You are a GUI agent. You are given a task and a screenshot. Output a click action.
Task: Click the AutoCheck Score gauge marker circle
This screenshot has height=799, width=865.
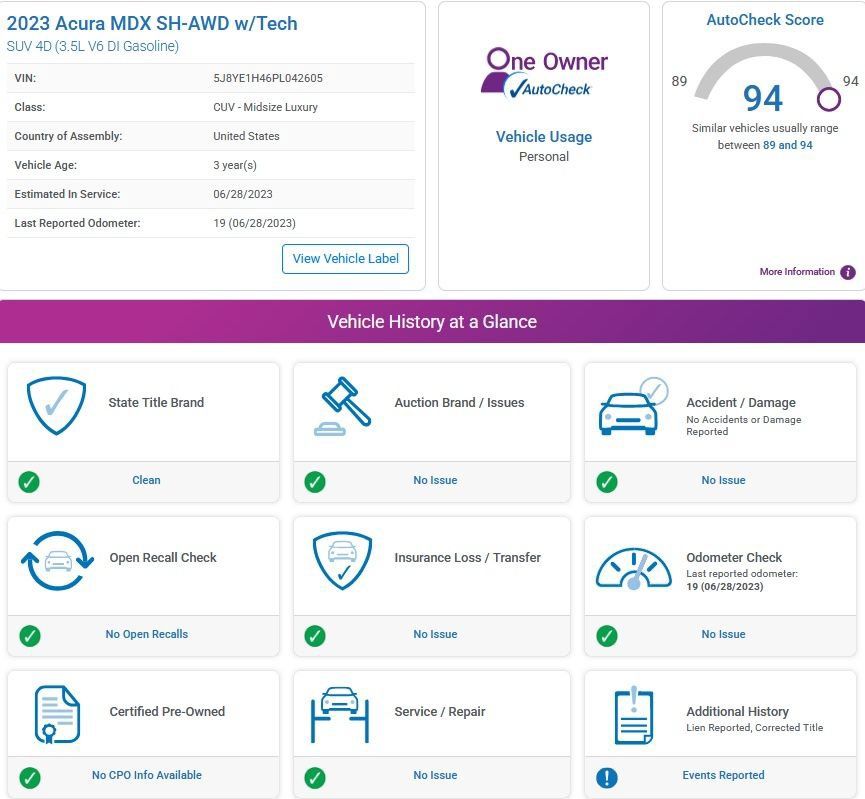click(829, 99)
